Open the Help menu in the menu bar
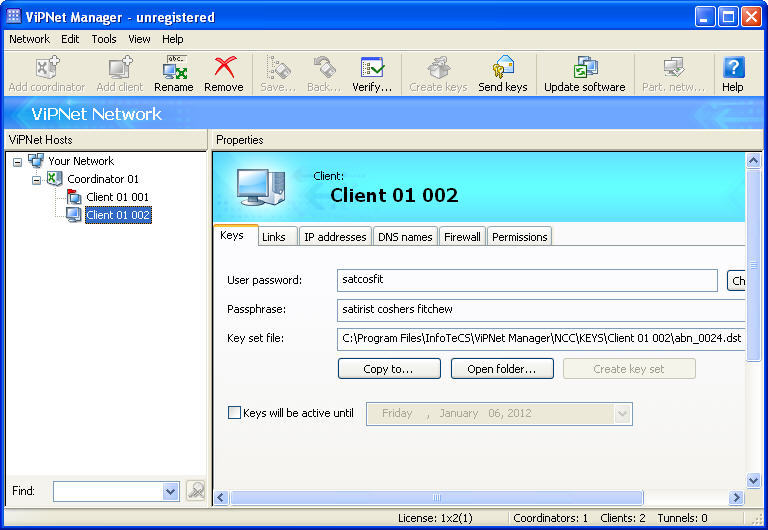The height and width of the screenshot is (530, 768). (172, 39)
